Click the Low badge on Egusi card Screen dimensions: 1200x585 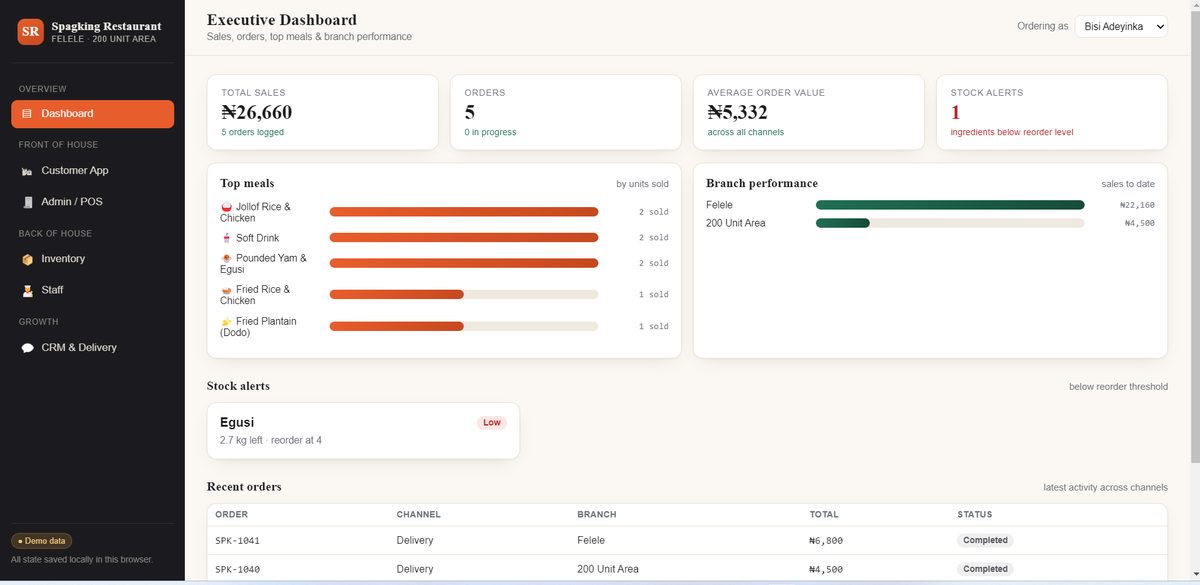(492, 423)
